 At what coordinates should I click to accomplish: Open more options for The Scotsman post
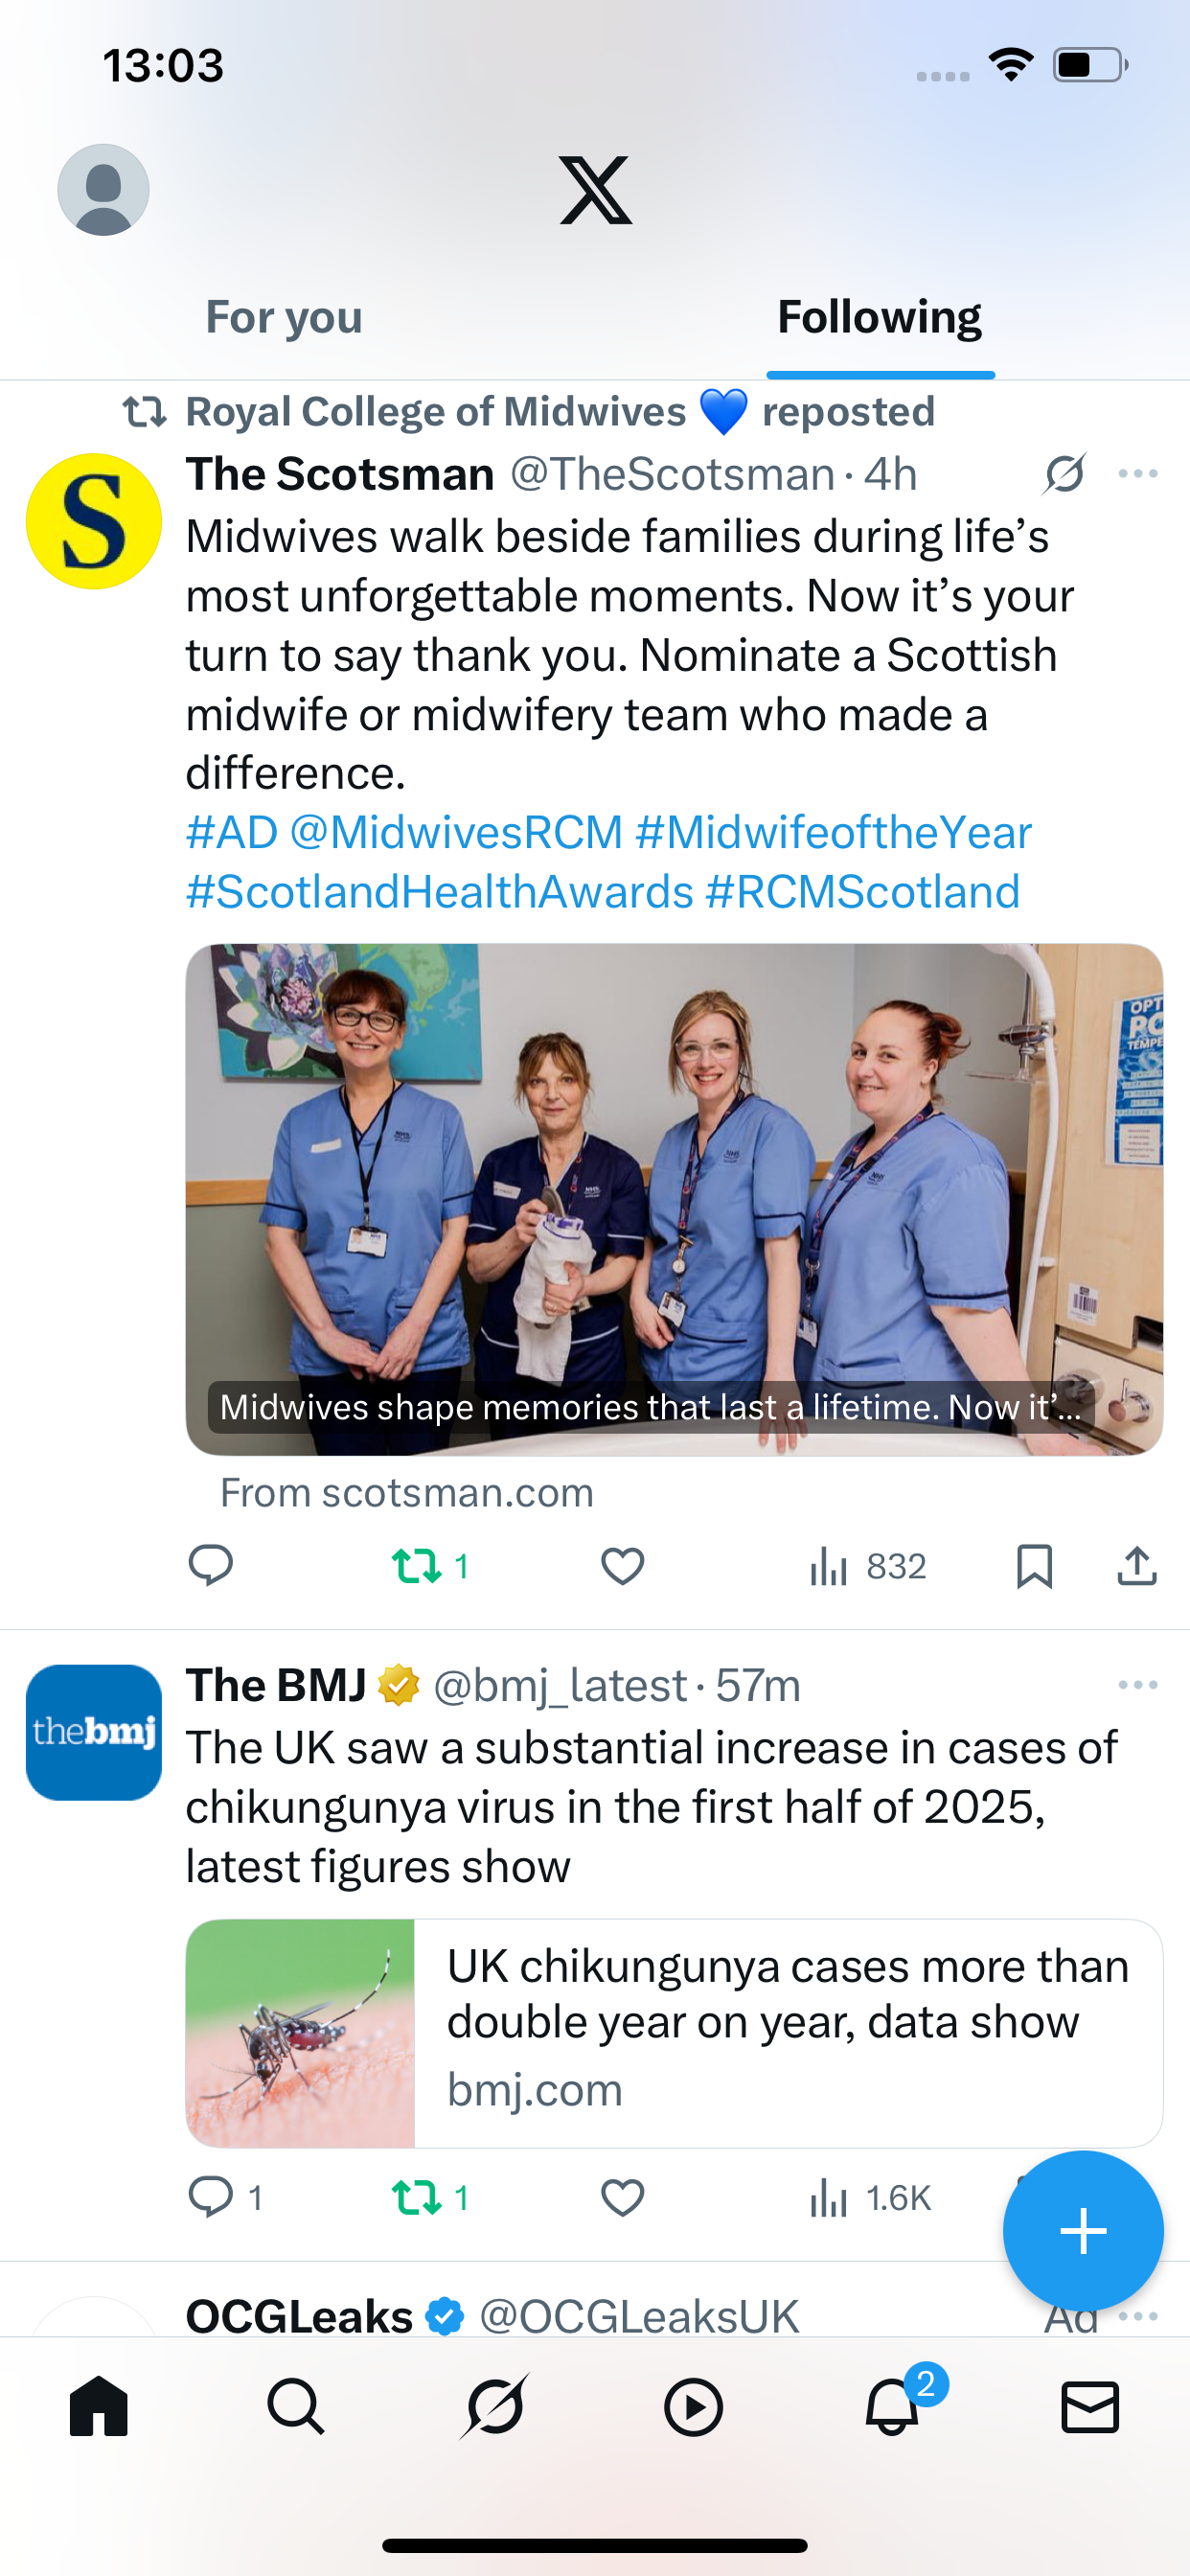tap(1138, 474)
